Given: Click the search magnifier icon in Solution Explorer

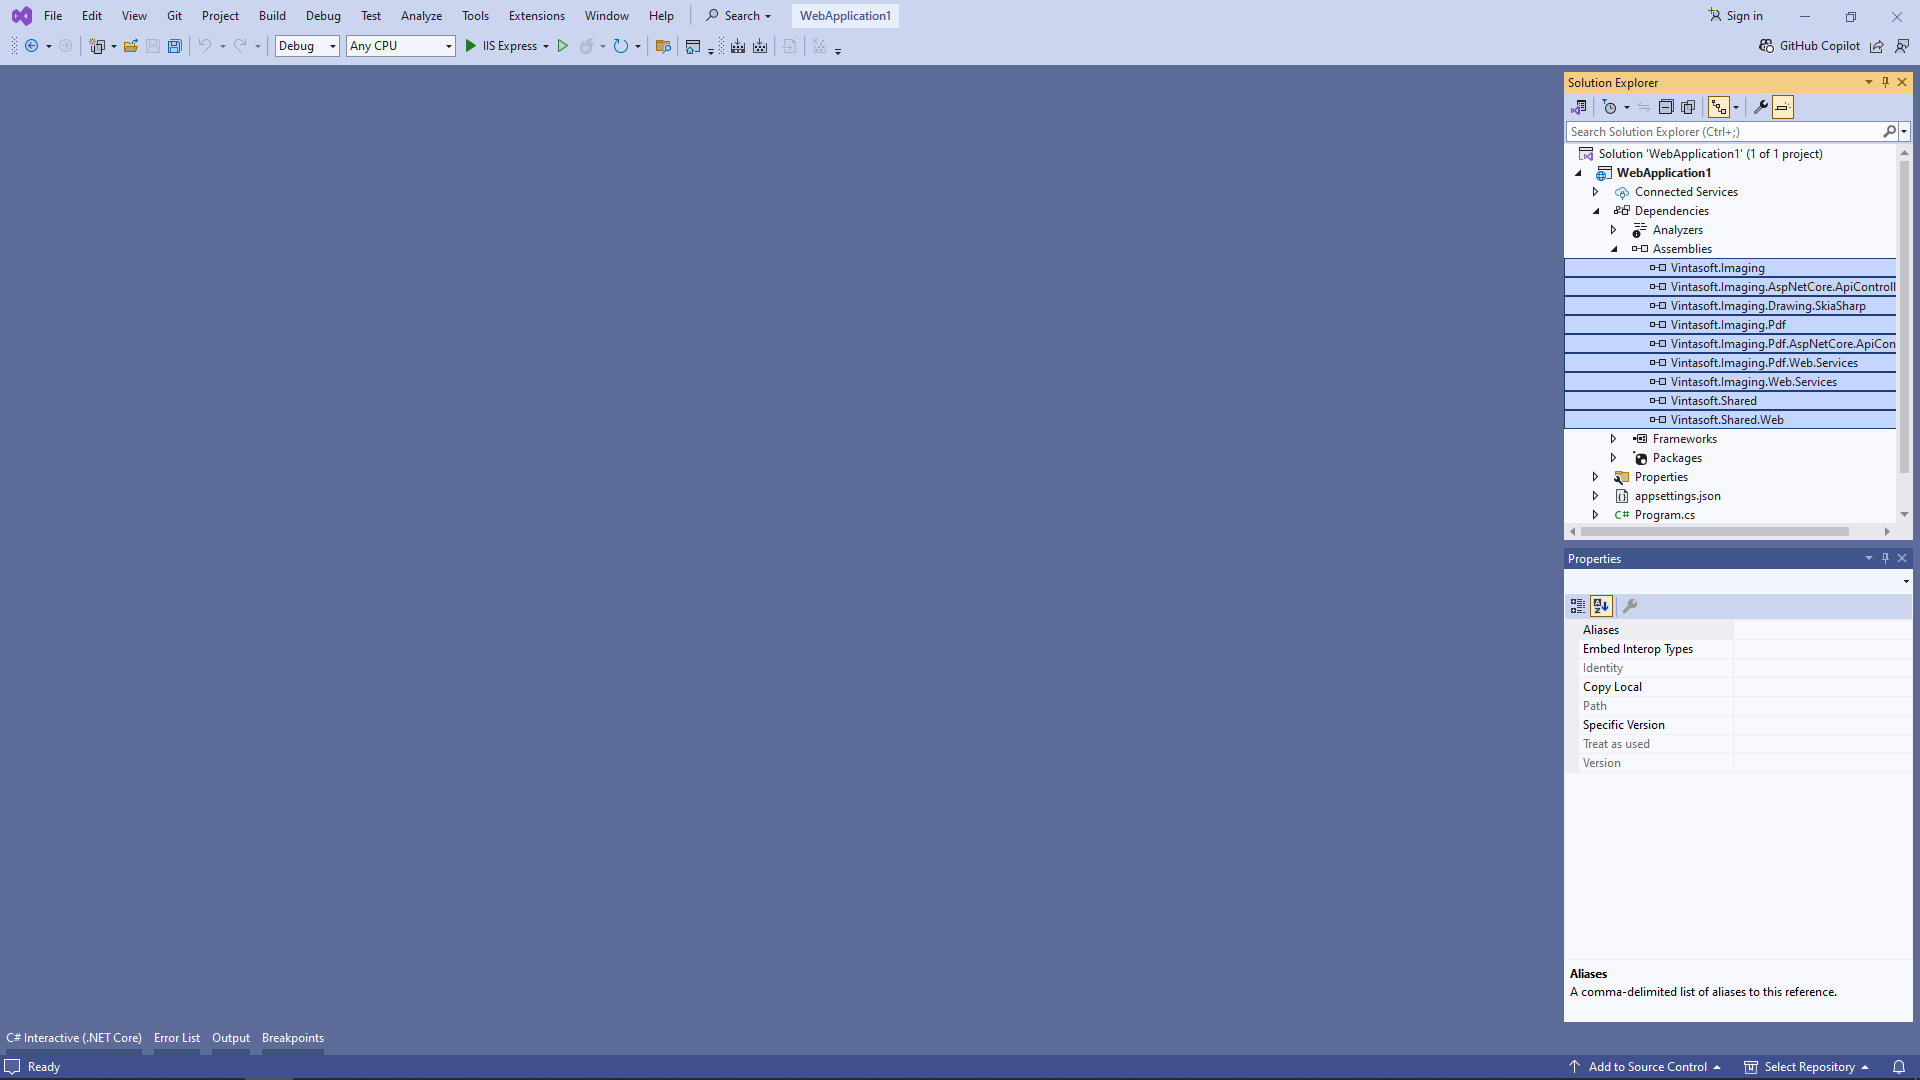Looking at the screenshot, I should pos(1889,132).
